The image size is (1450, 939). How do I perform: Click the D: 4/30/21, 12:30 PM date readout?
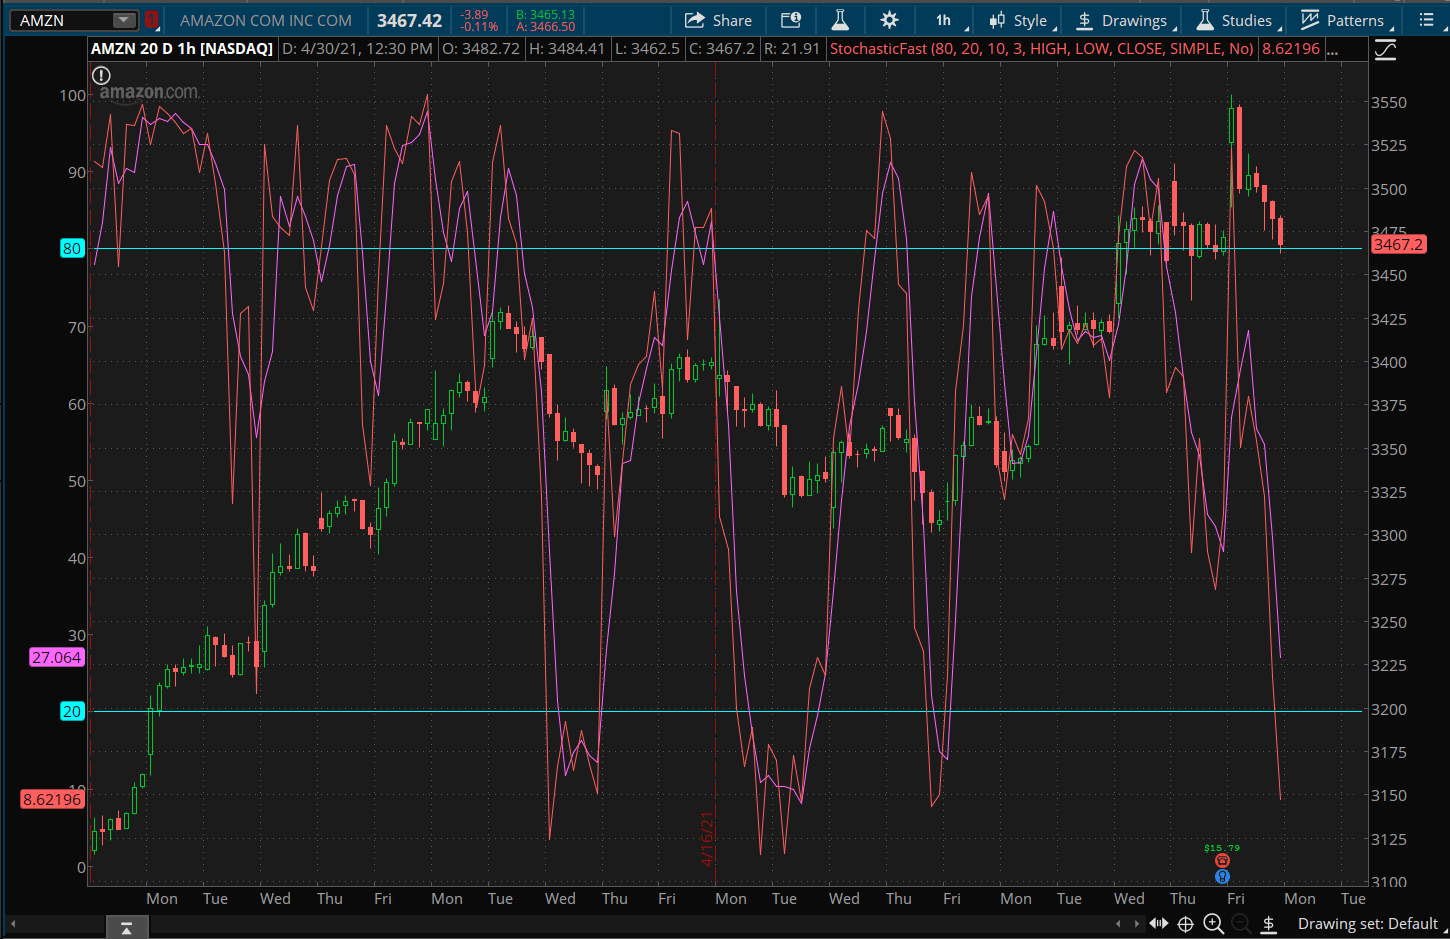click(x=357, y=48)
